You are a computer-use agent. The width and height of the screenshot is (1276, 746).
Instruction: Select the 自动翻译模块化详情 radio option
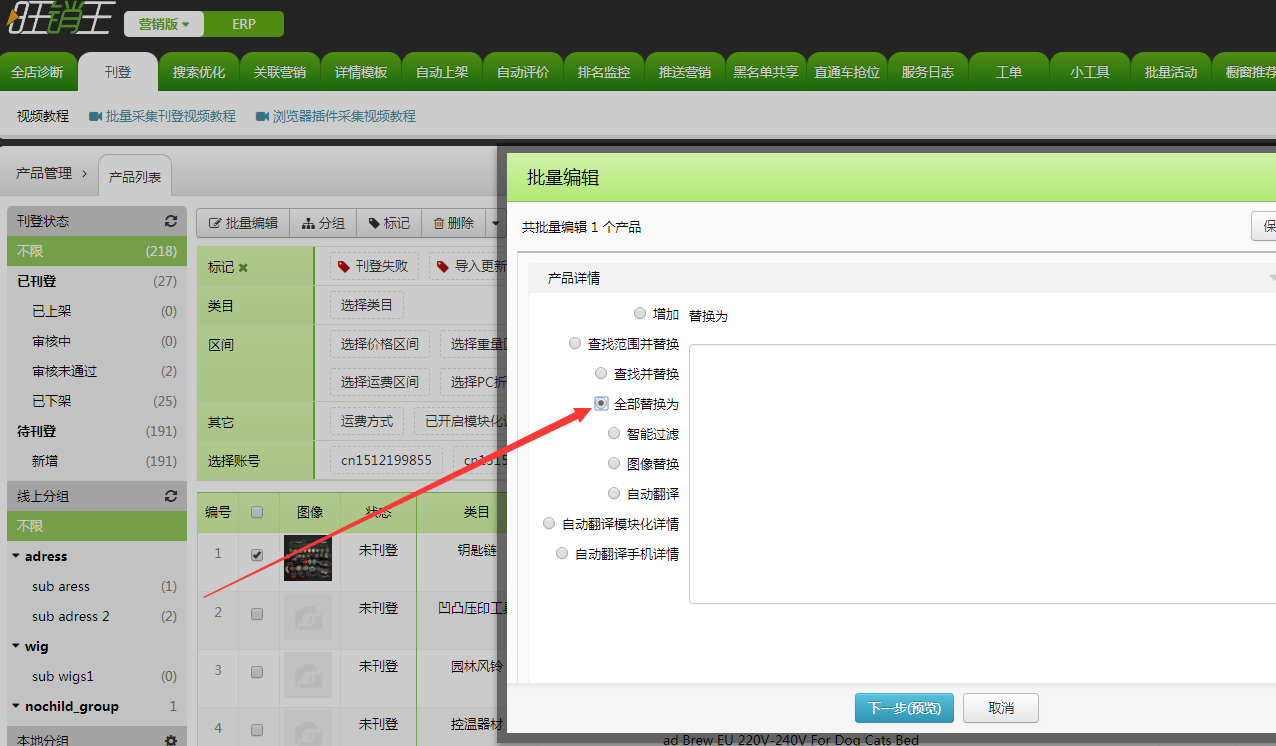(549, 523)
